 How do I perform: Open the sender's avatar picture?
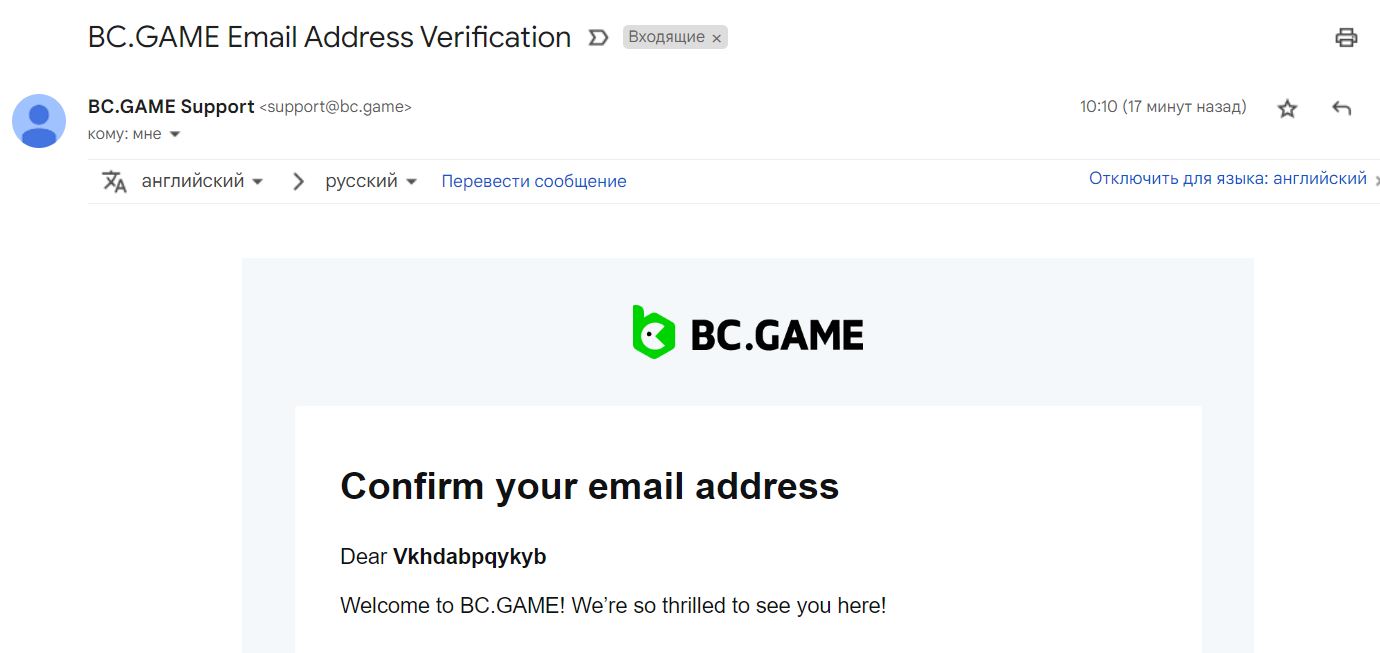[x=39, y=121]
